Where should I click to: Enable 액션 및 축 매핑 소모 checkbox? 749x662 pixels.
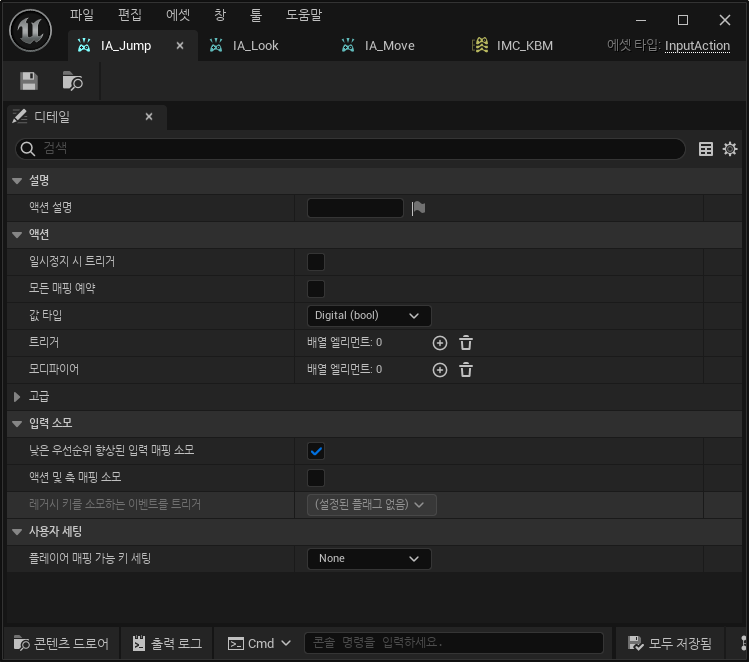tap(316, 478)
